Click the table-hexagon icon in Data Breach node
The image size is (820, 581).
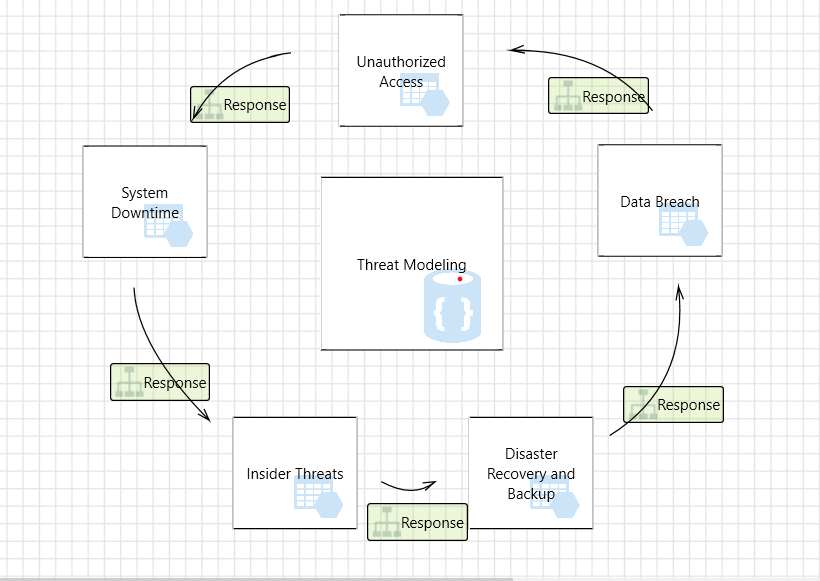pos(684,224)
